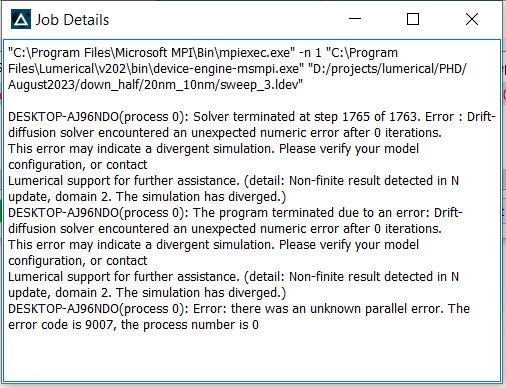This screenshot has width=506, height=388.
Task: Close the Job Details window
Action: [472, 19]
